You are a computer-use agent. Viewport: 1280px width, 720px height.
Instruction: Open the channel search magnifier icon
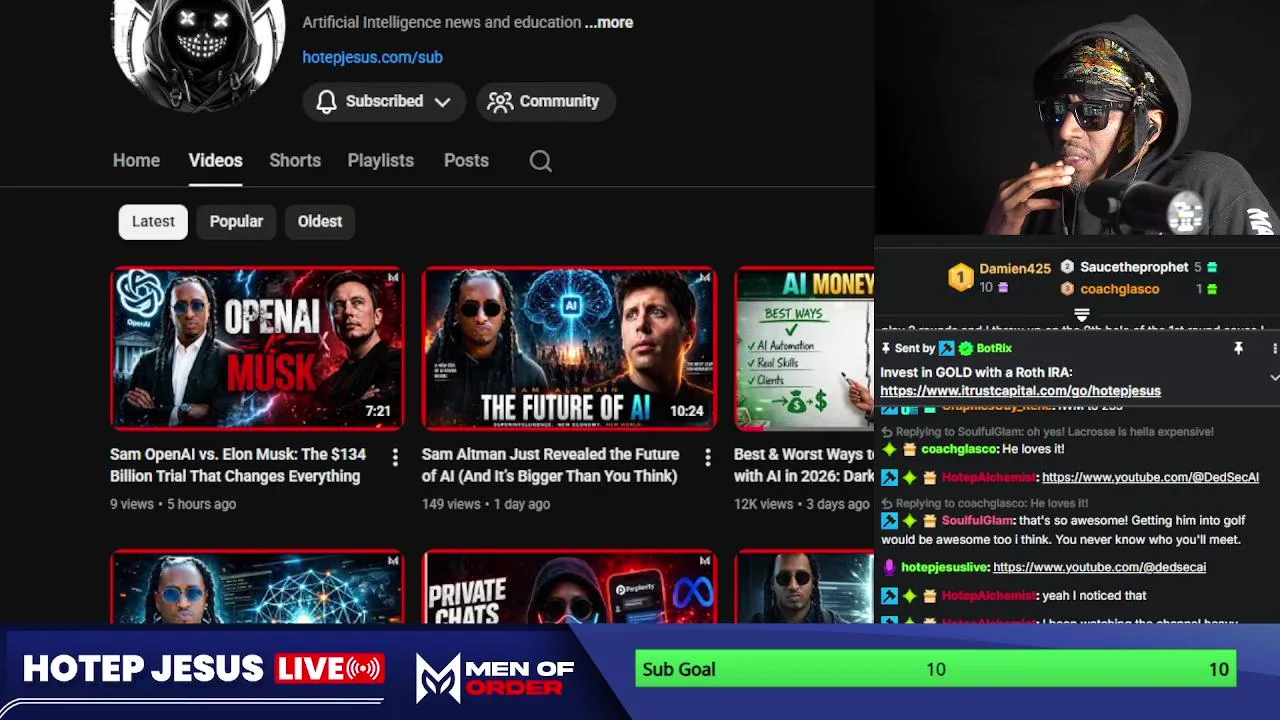pyautogui.click(x=540, y=161)
